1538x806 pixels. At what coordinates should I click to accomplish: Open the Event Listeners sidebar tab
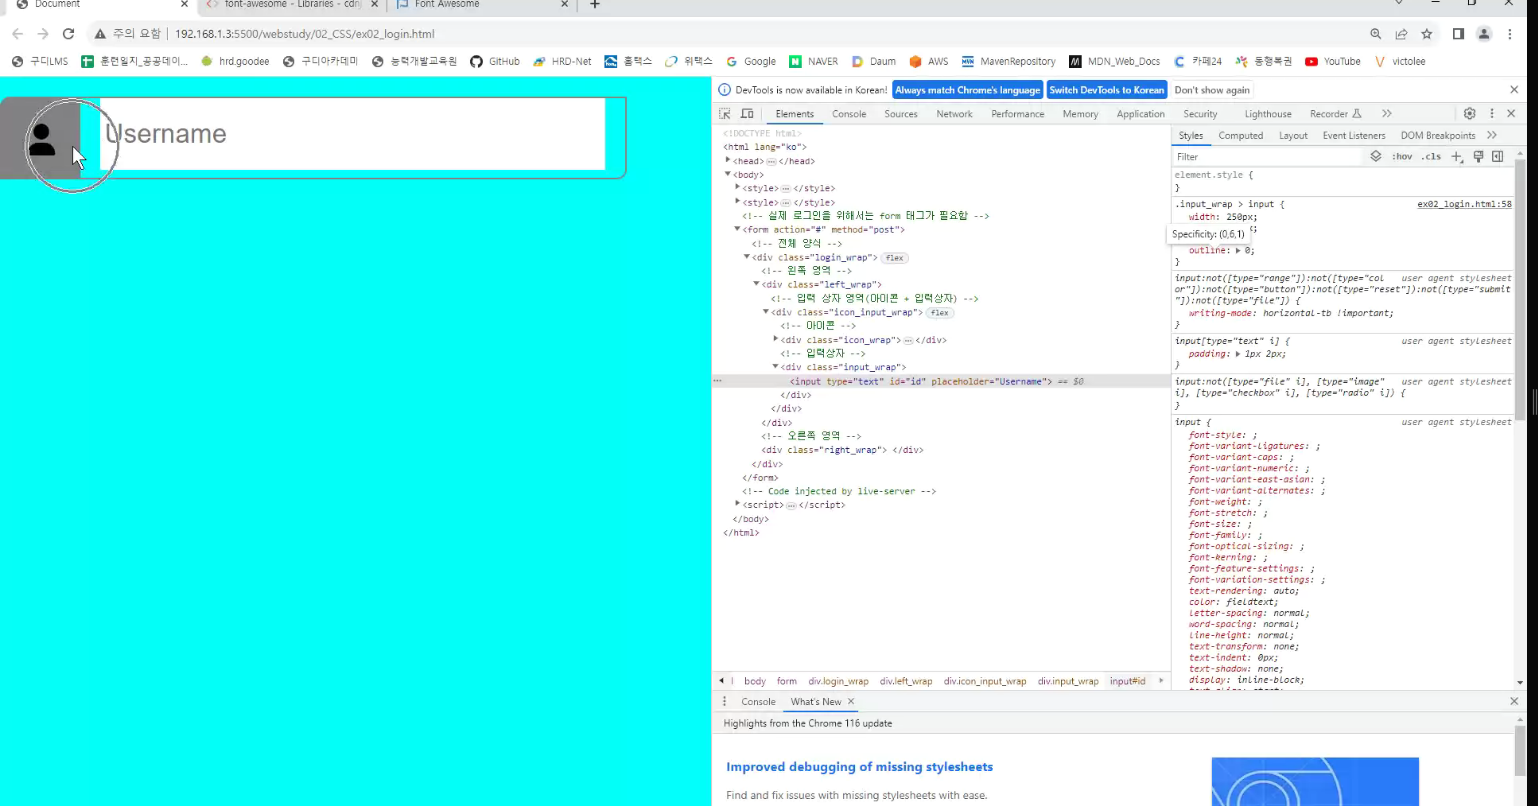tap(1354, 135)
